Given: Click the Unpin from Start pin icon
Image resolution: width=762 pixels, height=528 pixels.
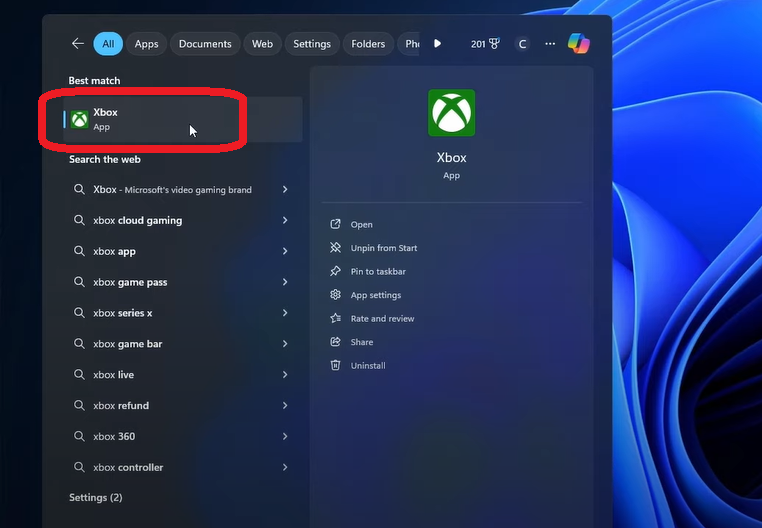Looking at the screenshot, I should pos(335,247).
